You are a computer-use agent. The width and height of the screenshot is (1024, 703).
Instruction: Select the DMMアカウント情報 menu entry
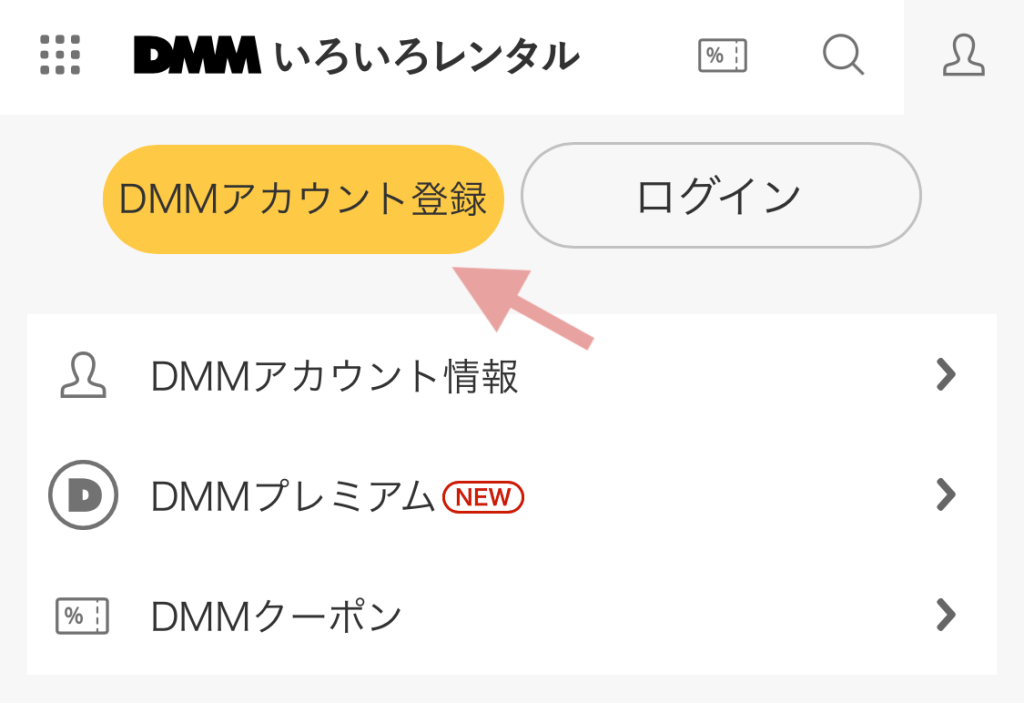click(512, 375)
